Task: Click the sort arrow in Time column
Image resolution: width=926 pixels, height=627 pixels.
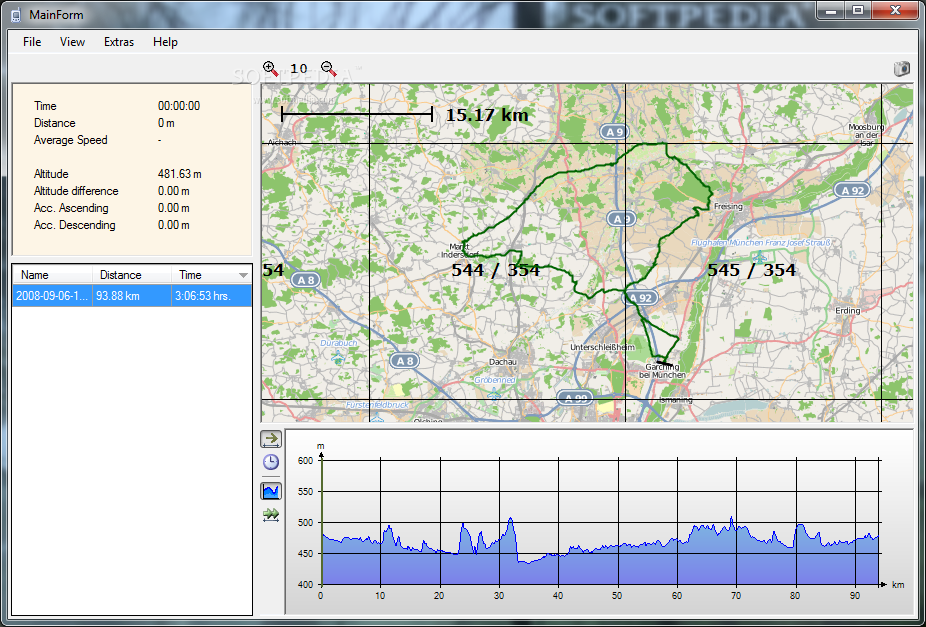Action: point(243,276)
